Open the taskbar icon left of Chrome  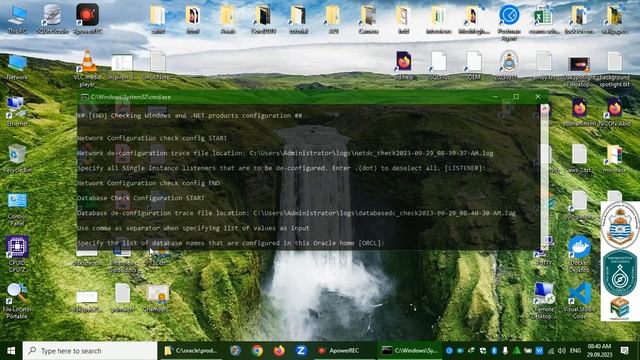click(x=235, y=351)
